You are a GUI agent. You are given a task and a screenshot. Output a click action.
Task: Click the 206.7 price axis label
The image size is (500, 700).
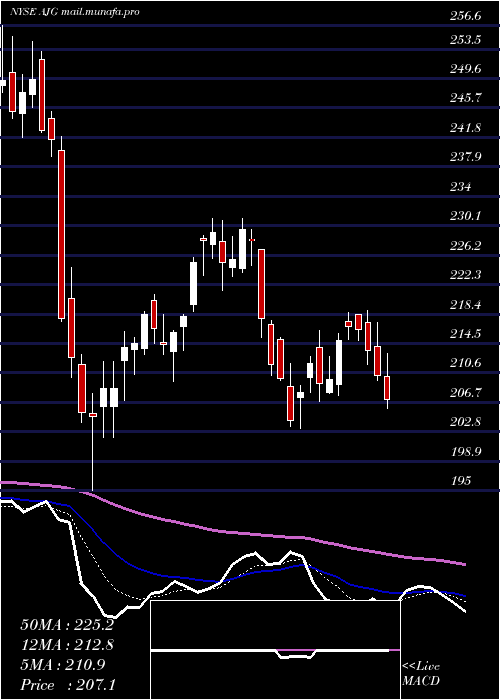click(x=466, y=393)
